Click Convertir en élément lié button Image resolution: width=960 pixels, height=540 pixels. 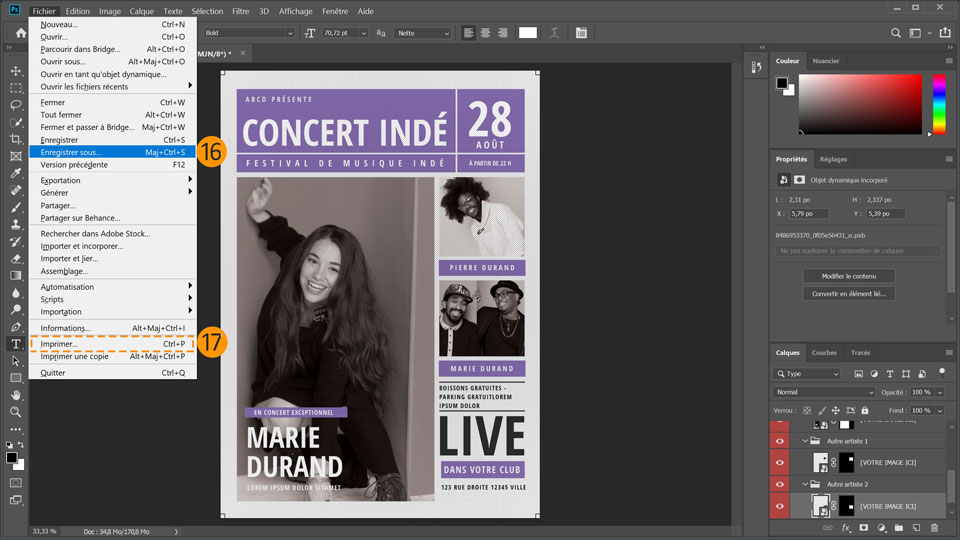click(x=848, y=294)
